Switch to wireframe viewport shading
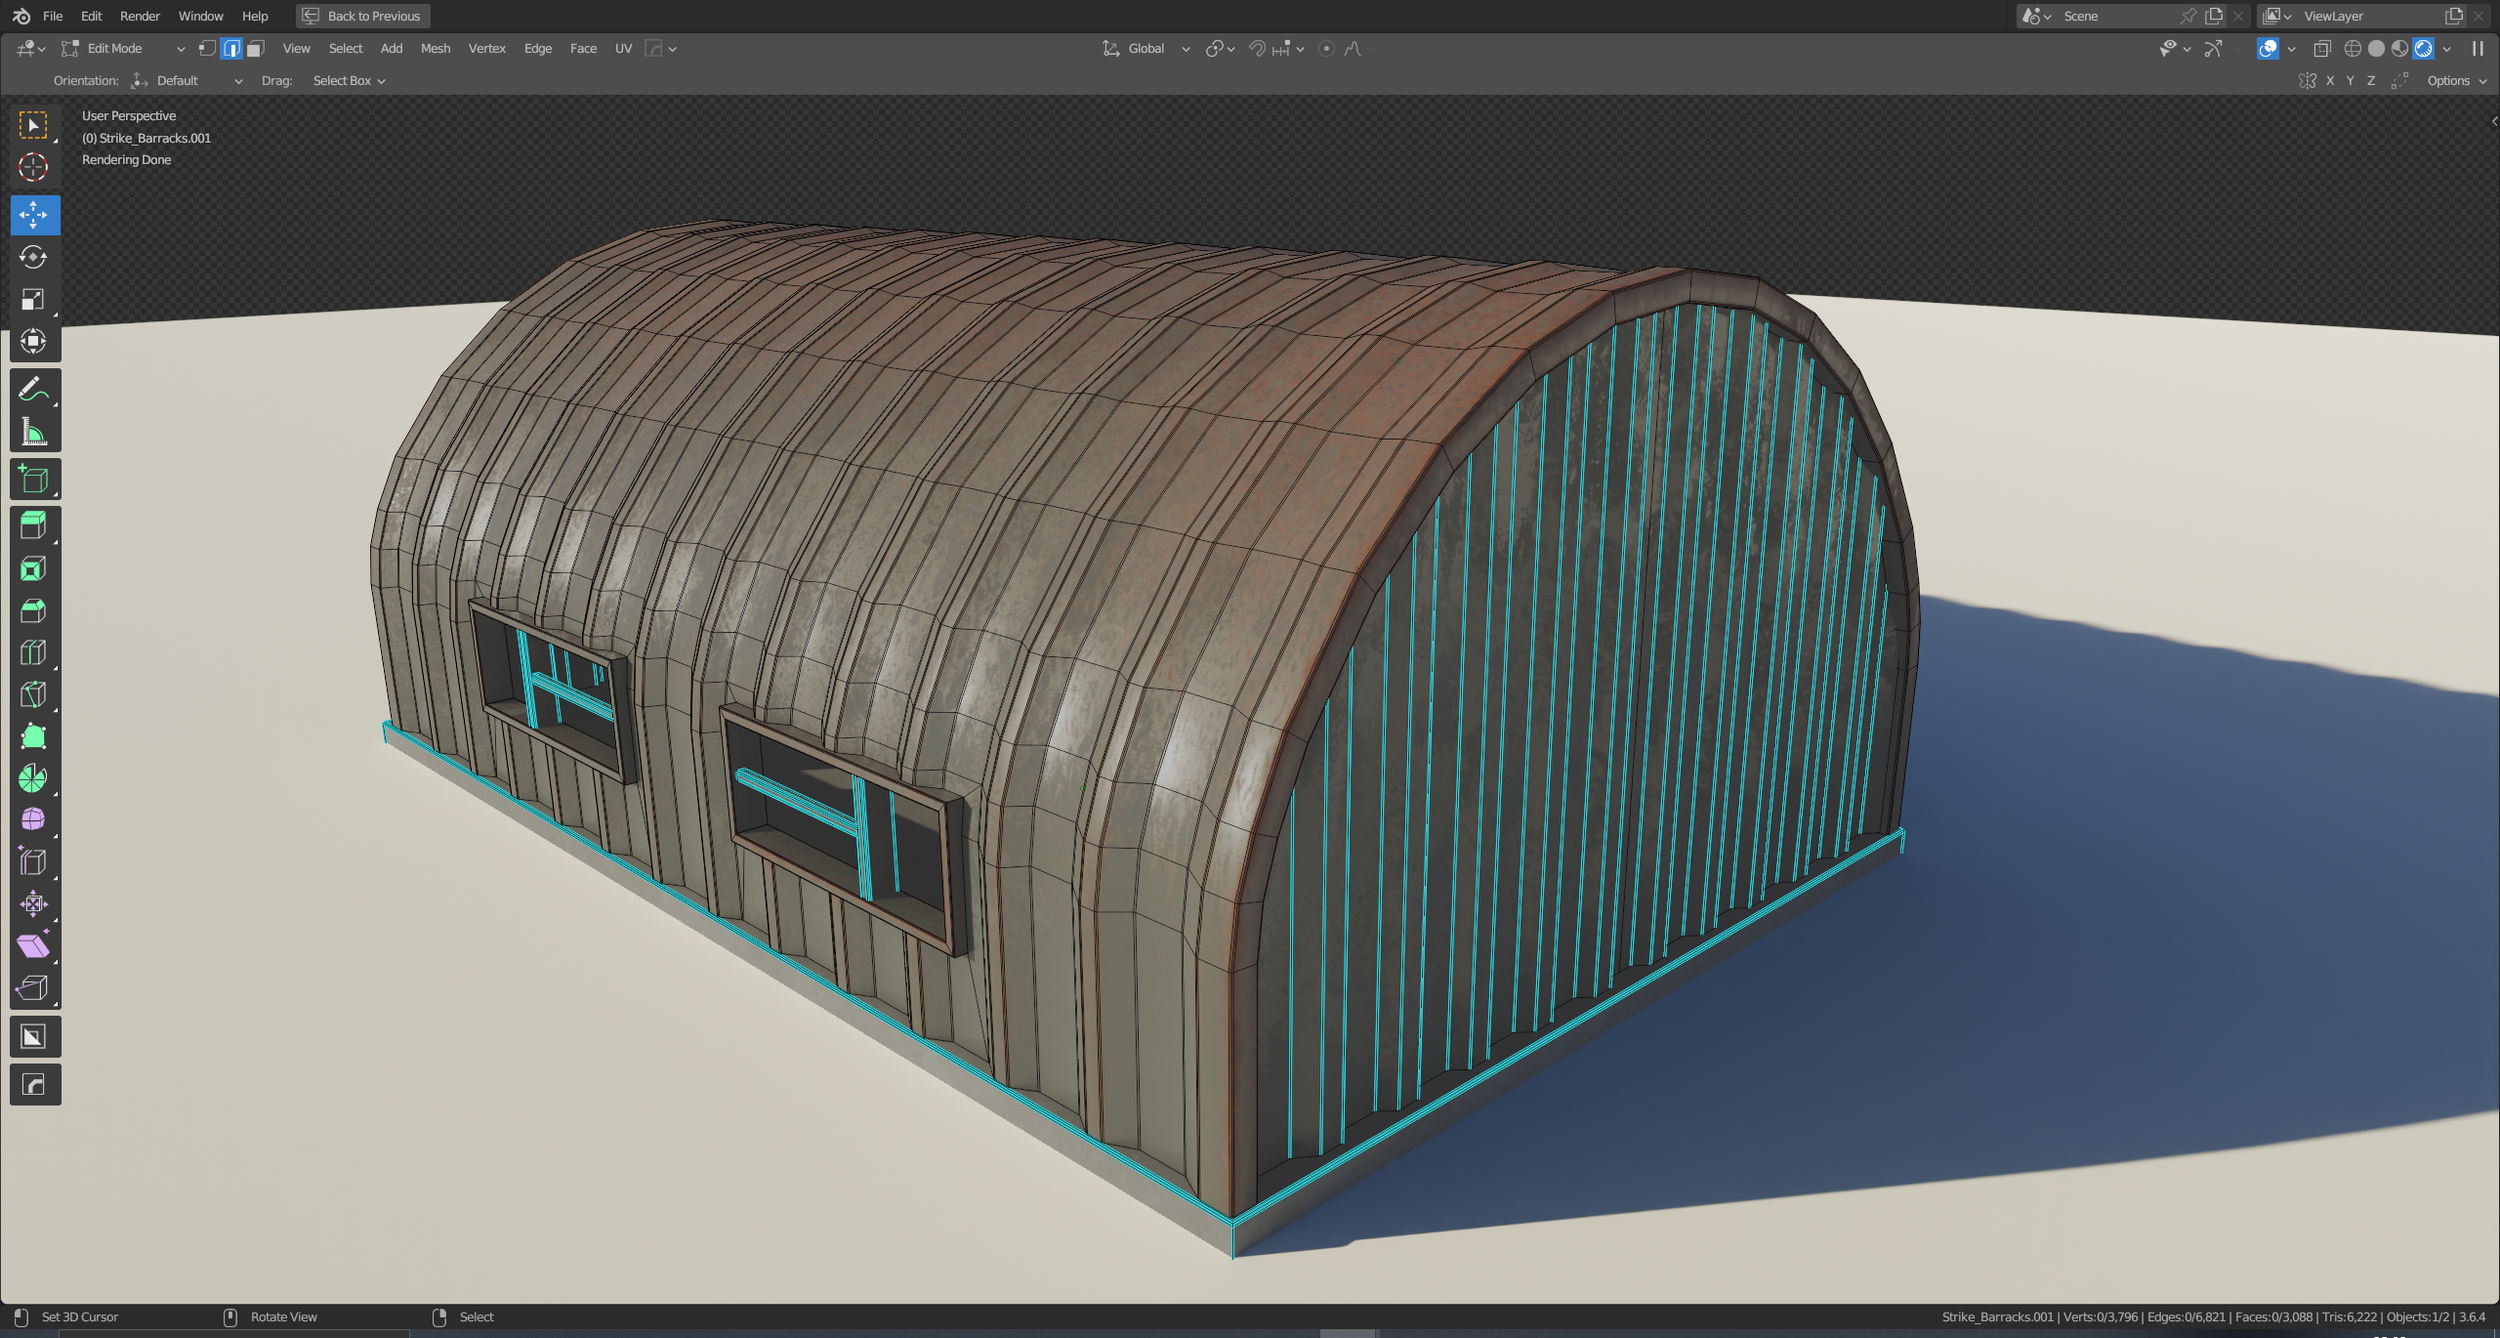2500x1338 pixels. pyautogui.click(x=2352, y=49)
